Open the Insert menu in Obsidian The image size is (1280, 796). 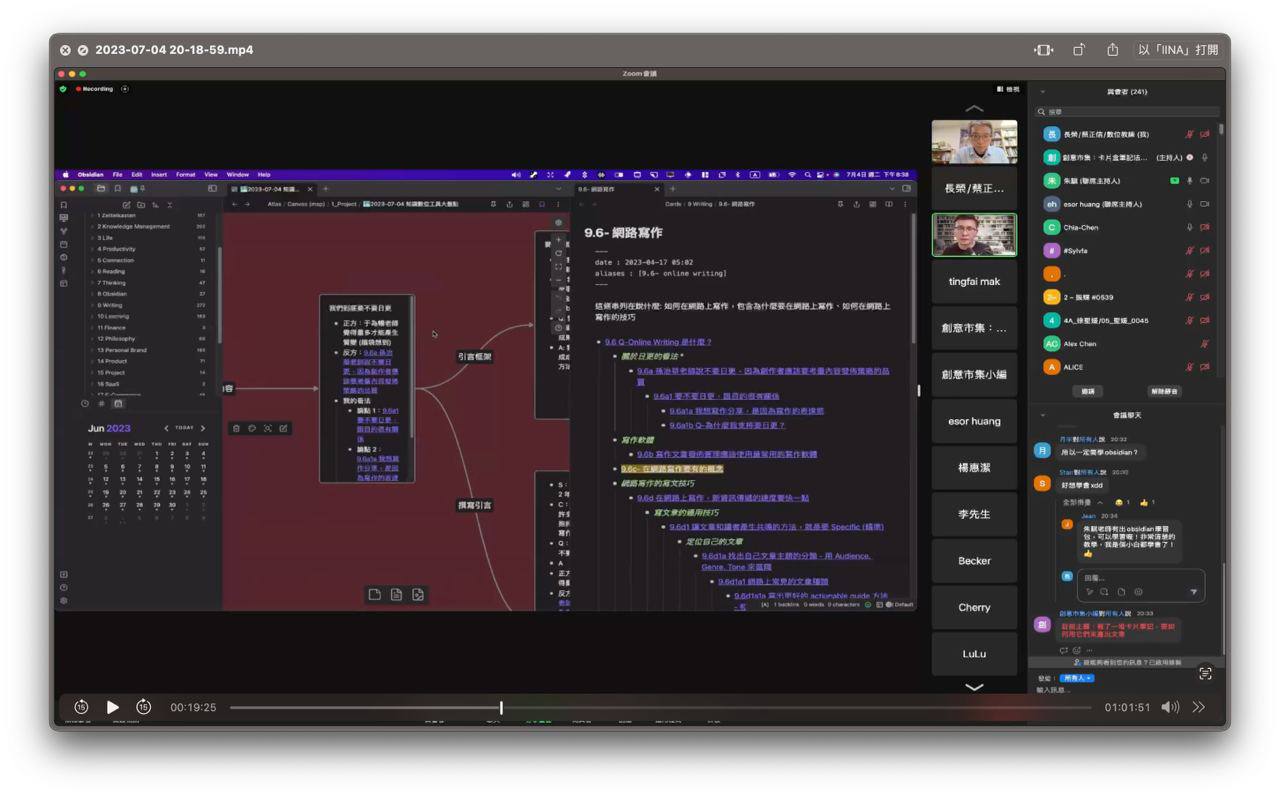pyautogui.click(x=159, y=174)
